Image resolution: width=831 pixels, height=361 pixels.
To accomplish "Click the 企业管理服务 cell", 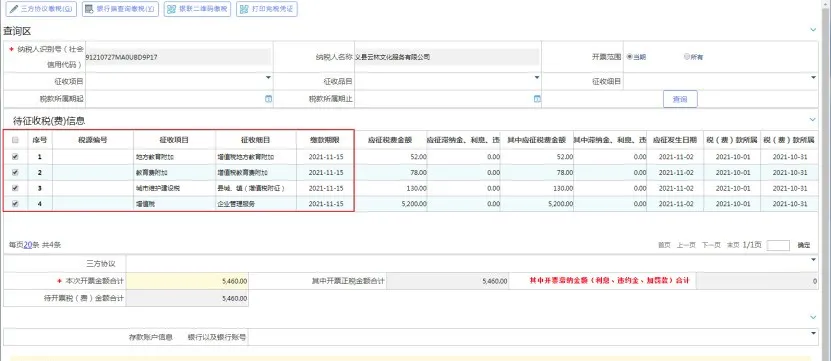I will [256, 204].
